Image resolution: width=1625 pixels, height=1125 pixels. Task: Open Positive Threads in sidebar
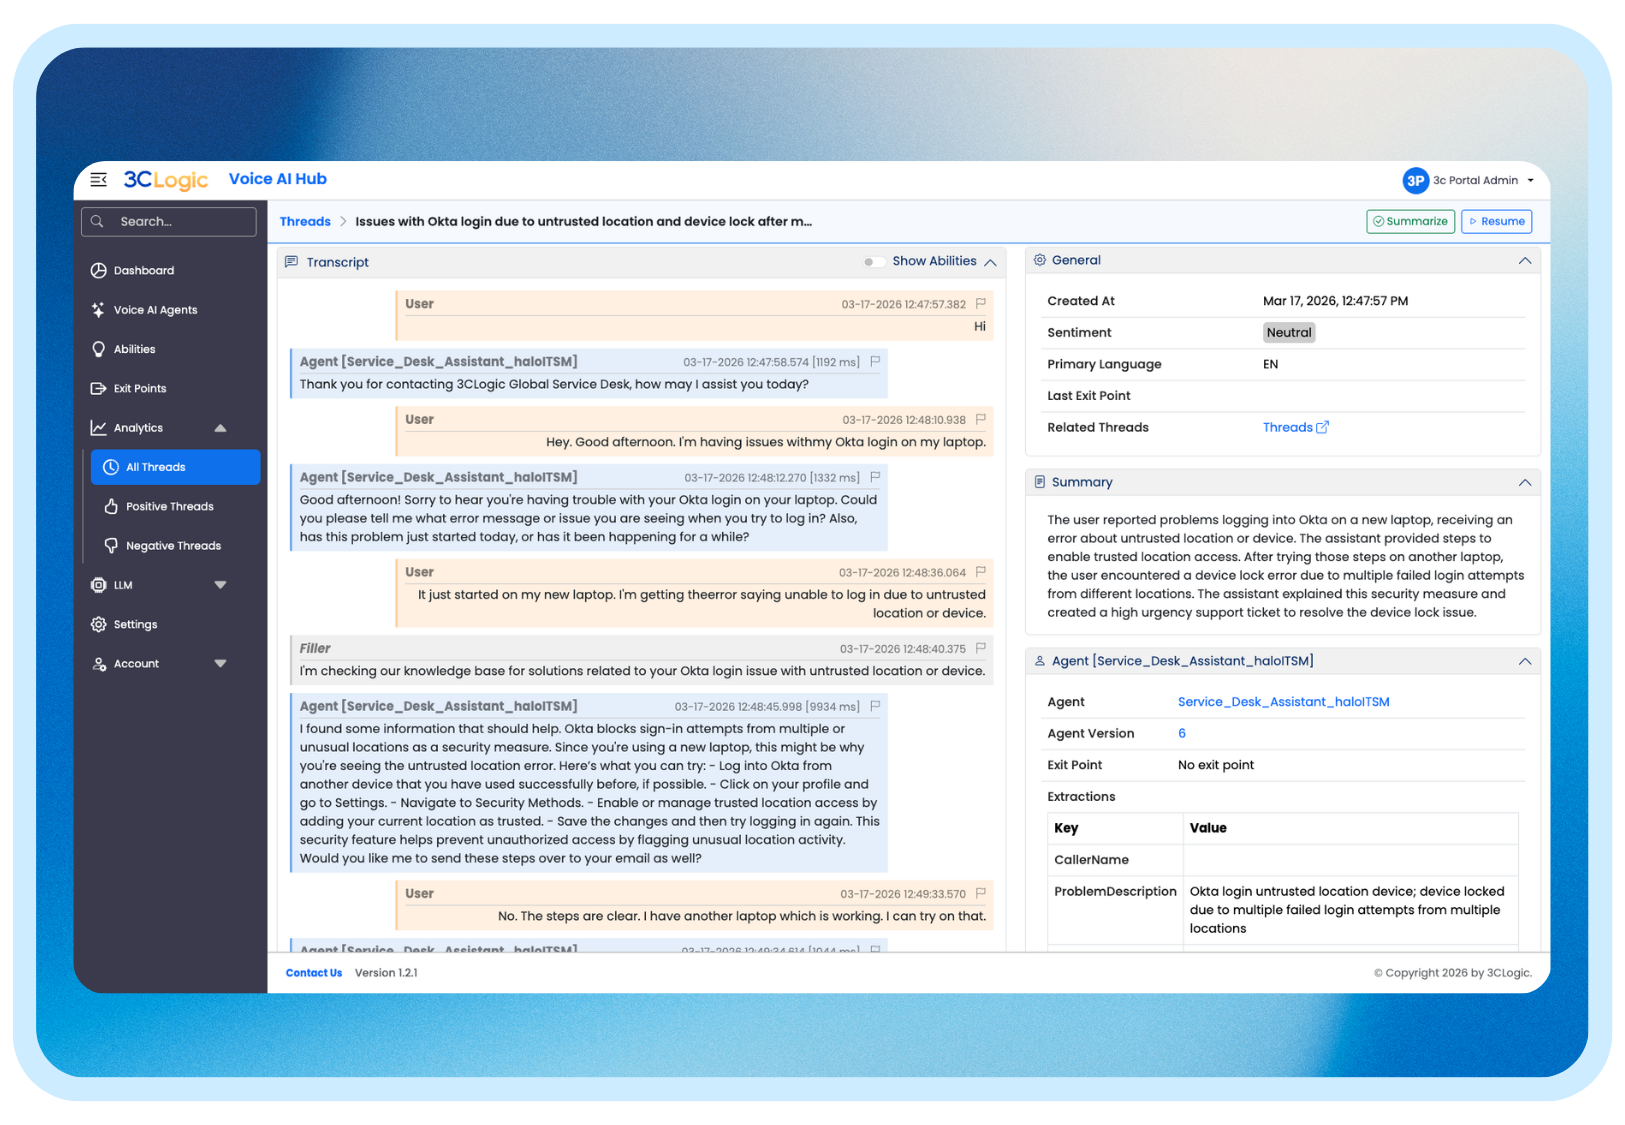(x=169, y=506)
